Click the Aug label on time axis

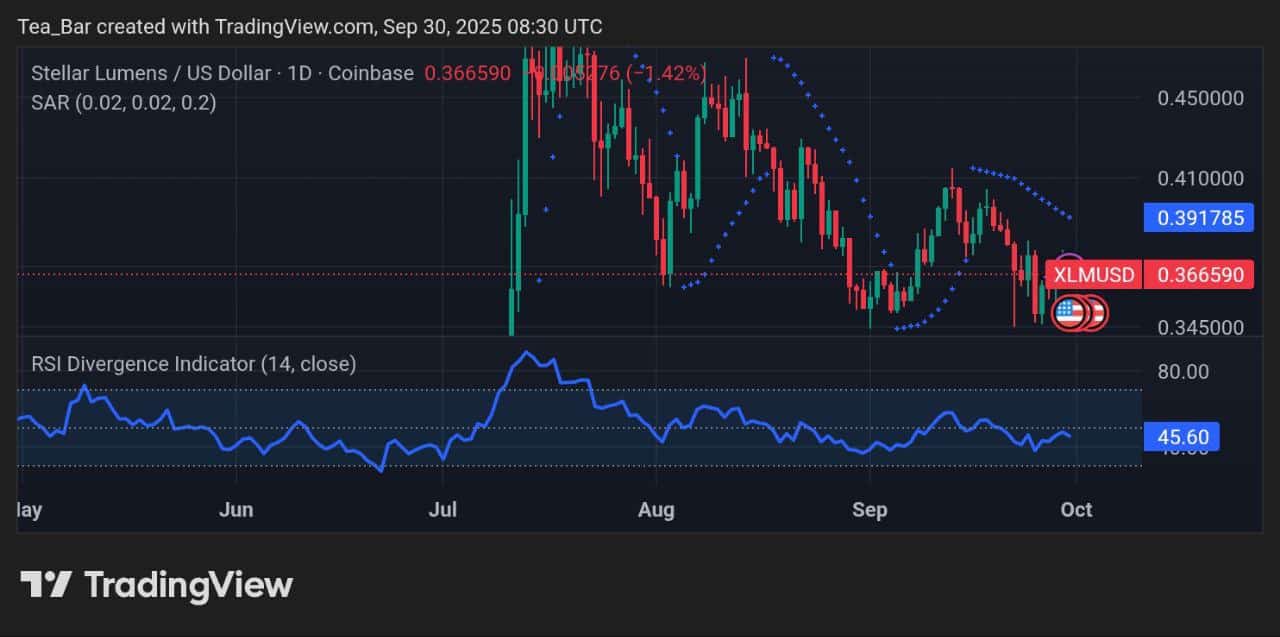pyautogui.click(x=655, y=510)
